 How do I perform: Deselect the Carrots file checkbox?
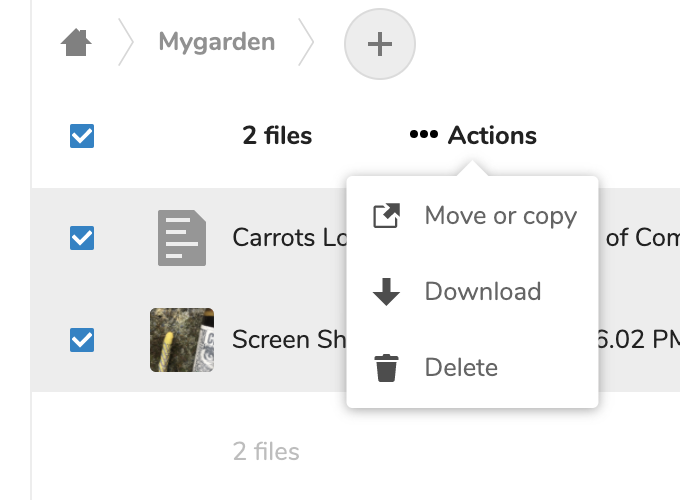tap(82, 238)
